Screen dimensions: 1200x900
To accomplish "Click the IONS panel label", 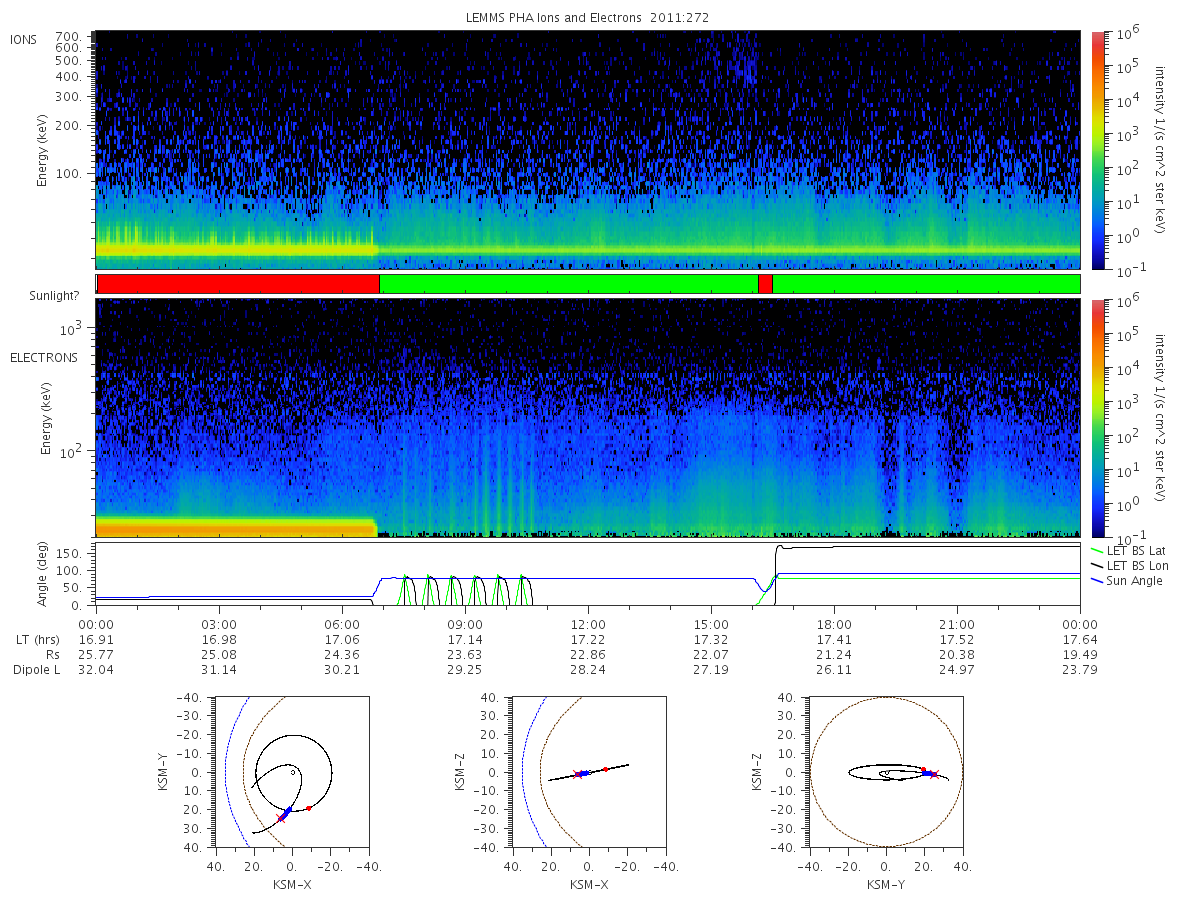I will tap(25, 39).
